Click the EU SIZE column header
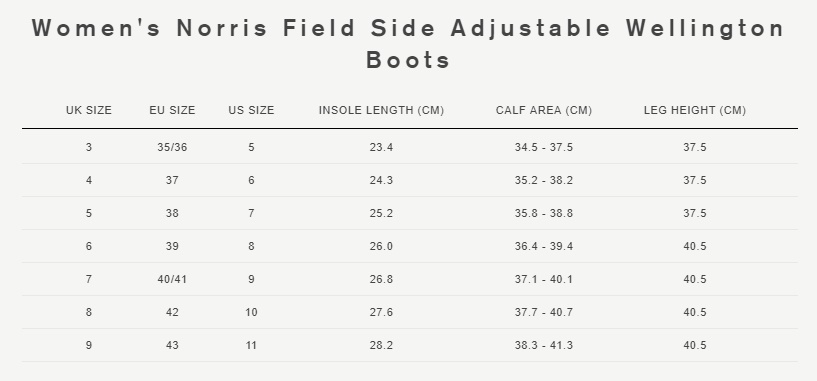Image resolution: width=817 pixels, height=381 pixels. [172, 110]
